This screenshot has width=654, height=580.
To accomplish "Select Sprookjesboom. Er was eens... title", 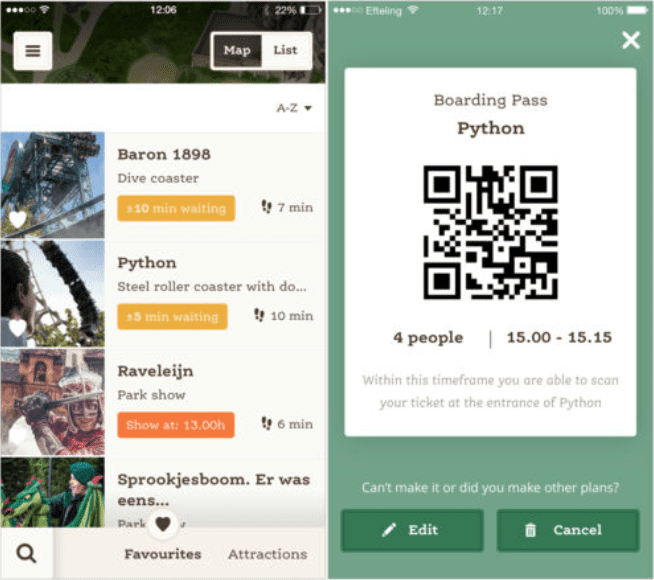I will [x=214, y=490].
